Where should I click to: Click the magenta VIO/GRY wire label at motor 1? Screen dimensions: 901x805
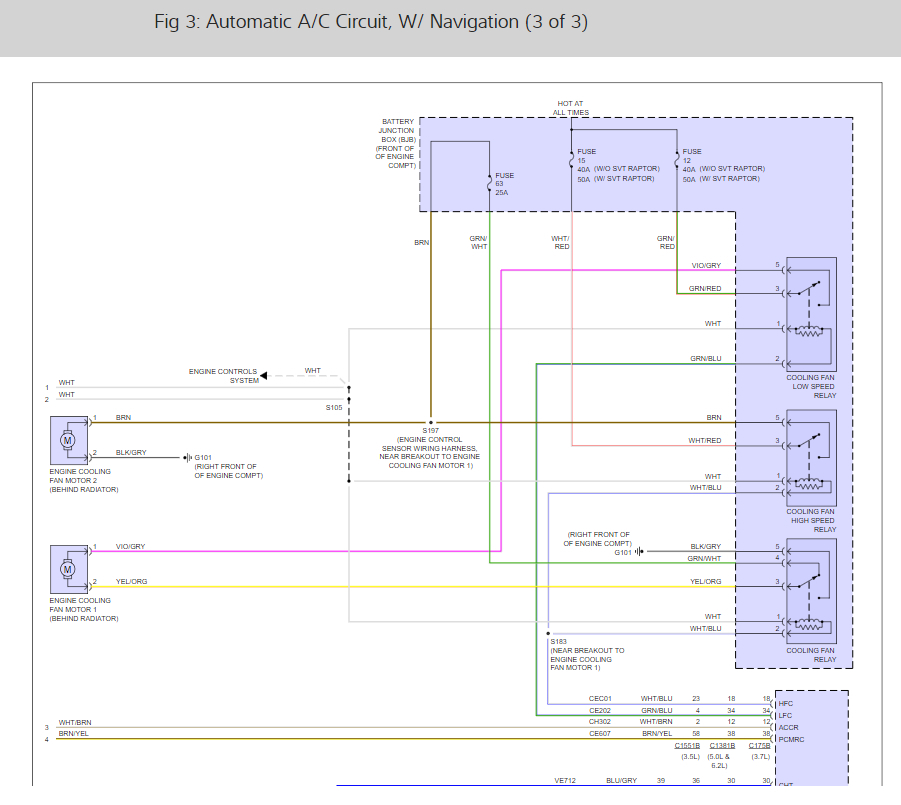point(130,546)
